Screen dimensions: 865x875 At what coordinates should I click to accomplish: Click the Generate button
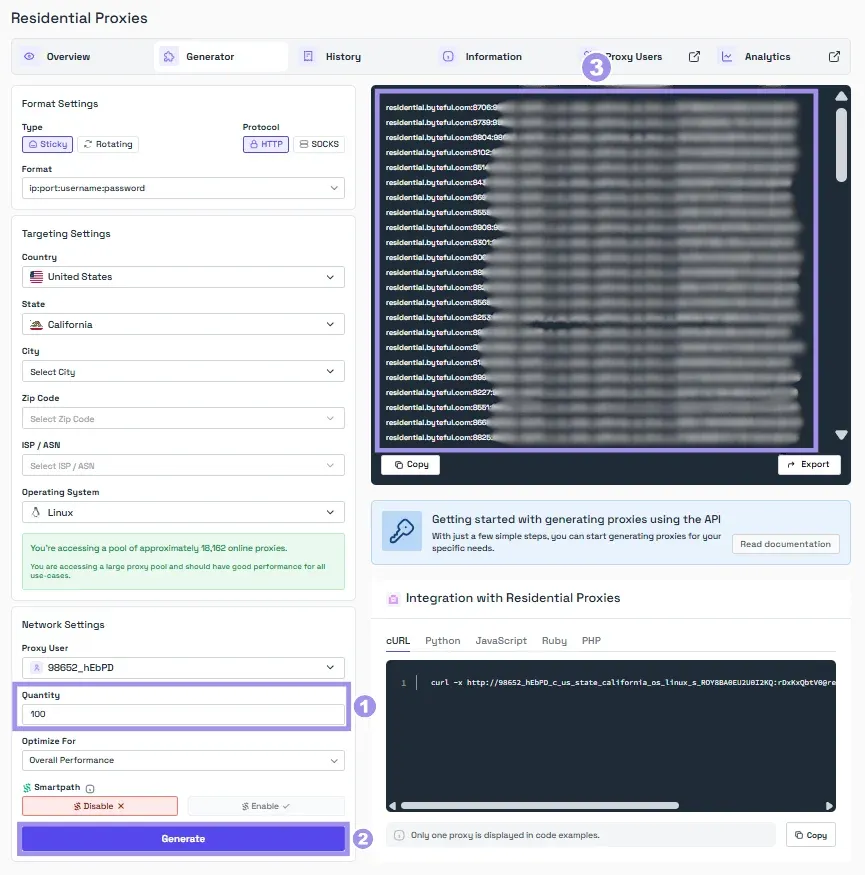(x=183, y=838)
